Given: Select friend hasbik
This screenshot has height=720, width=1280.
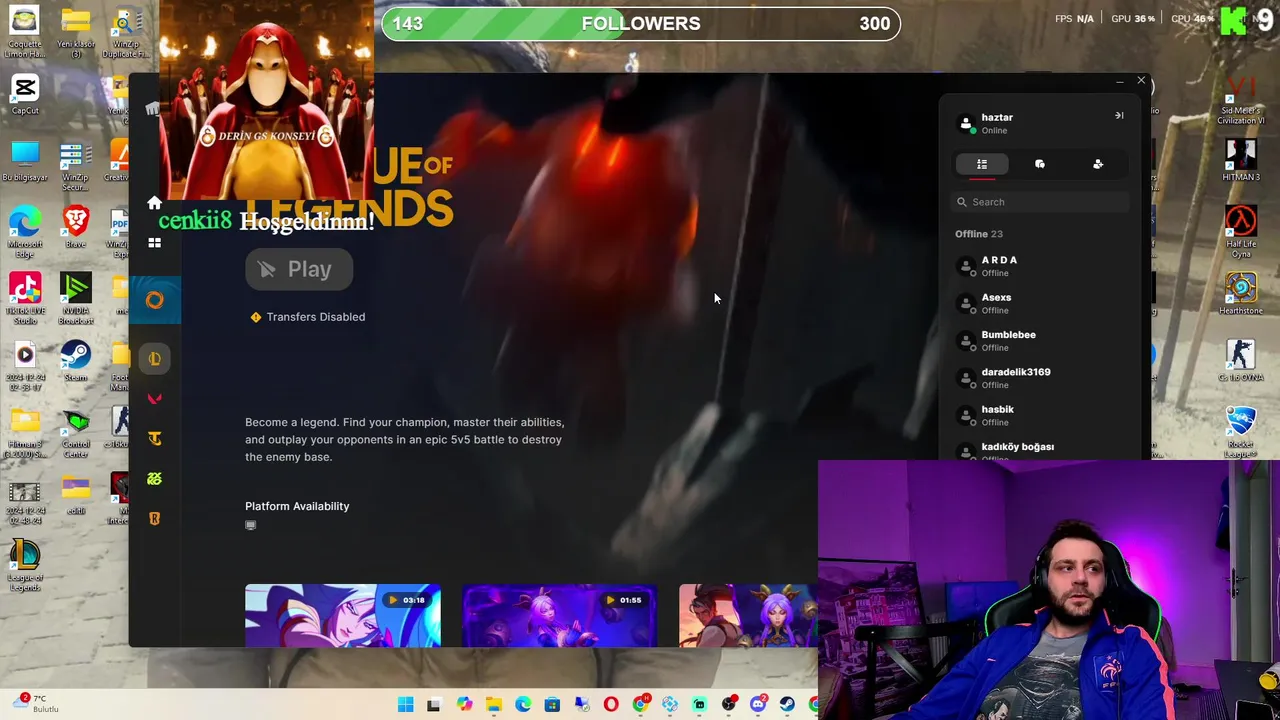Looking at the screenshot, I should (1040, 415).
